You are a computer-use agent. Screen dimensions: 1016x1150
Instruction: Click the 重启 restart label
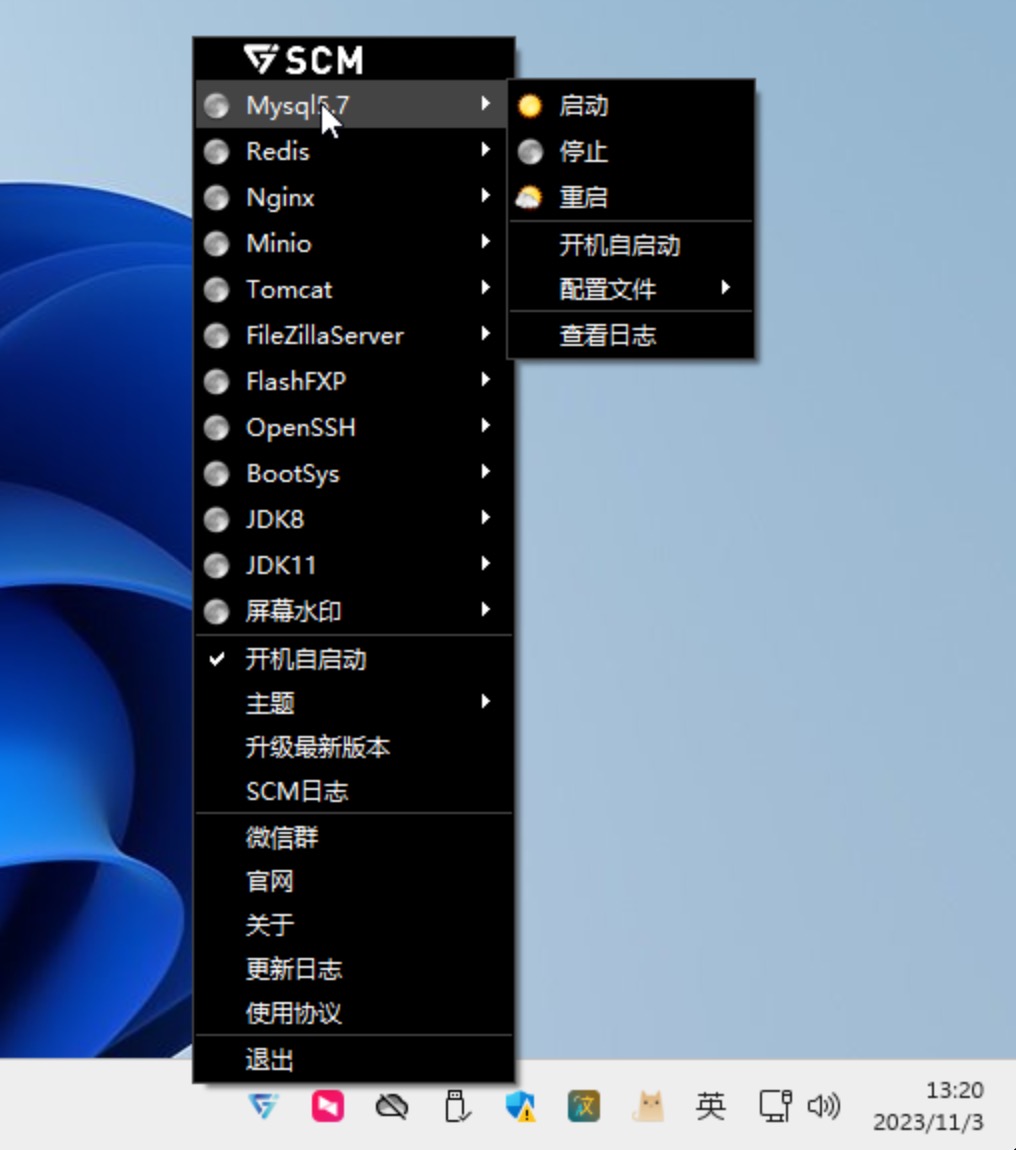pos(583,197)
